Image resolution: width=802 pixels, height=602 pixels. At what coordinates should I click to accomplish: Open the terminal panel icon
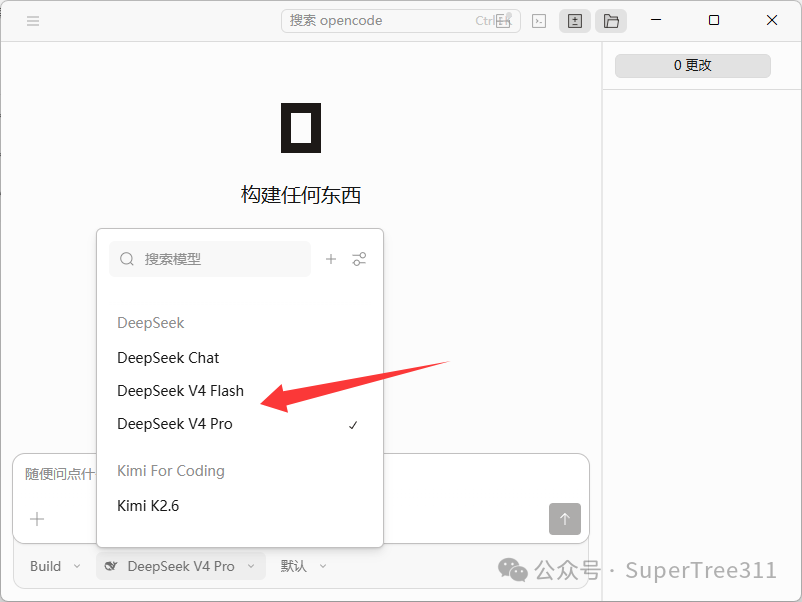pyautogui.click(x=539, y=21)
